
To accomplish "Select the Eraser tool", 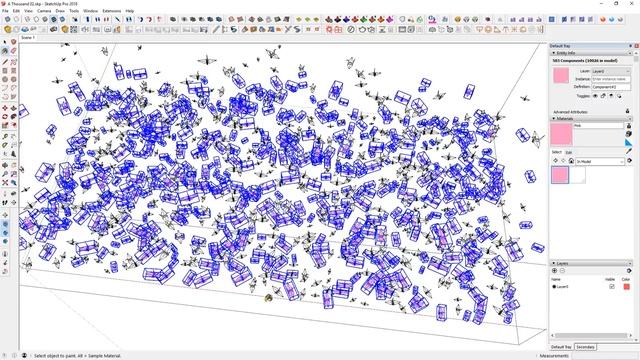I will [x=13, y=51].
